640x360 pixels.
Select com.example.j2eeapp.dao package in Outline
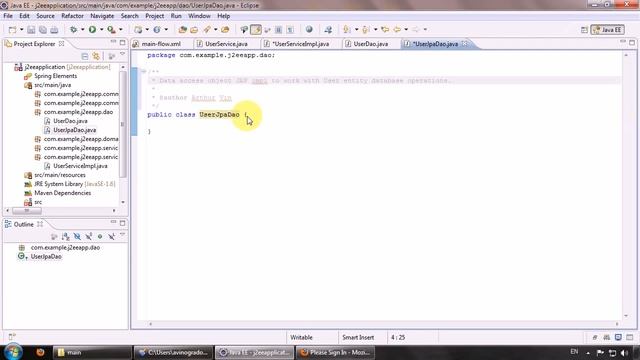pyautogui.click(x=65, y=247)
